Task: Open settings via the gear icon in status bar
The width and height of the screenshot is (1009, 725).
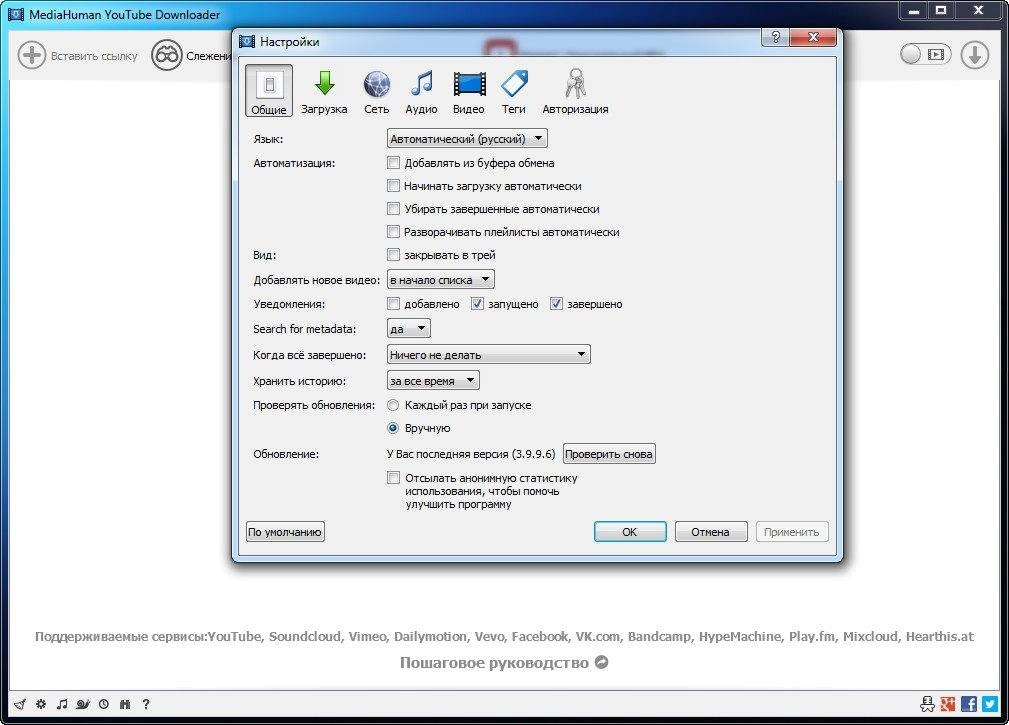Action: click(x=41, y=704)
